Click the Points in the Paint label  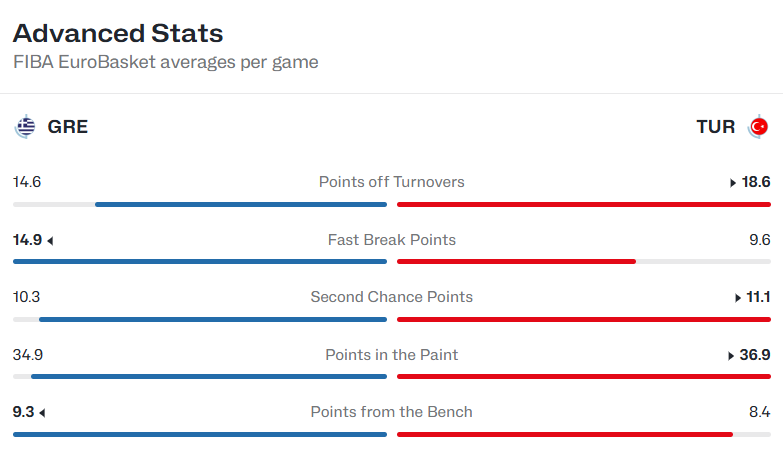[392, 355]
